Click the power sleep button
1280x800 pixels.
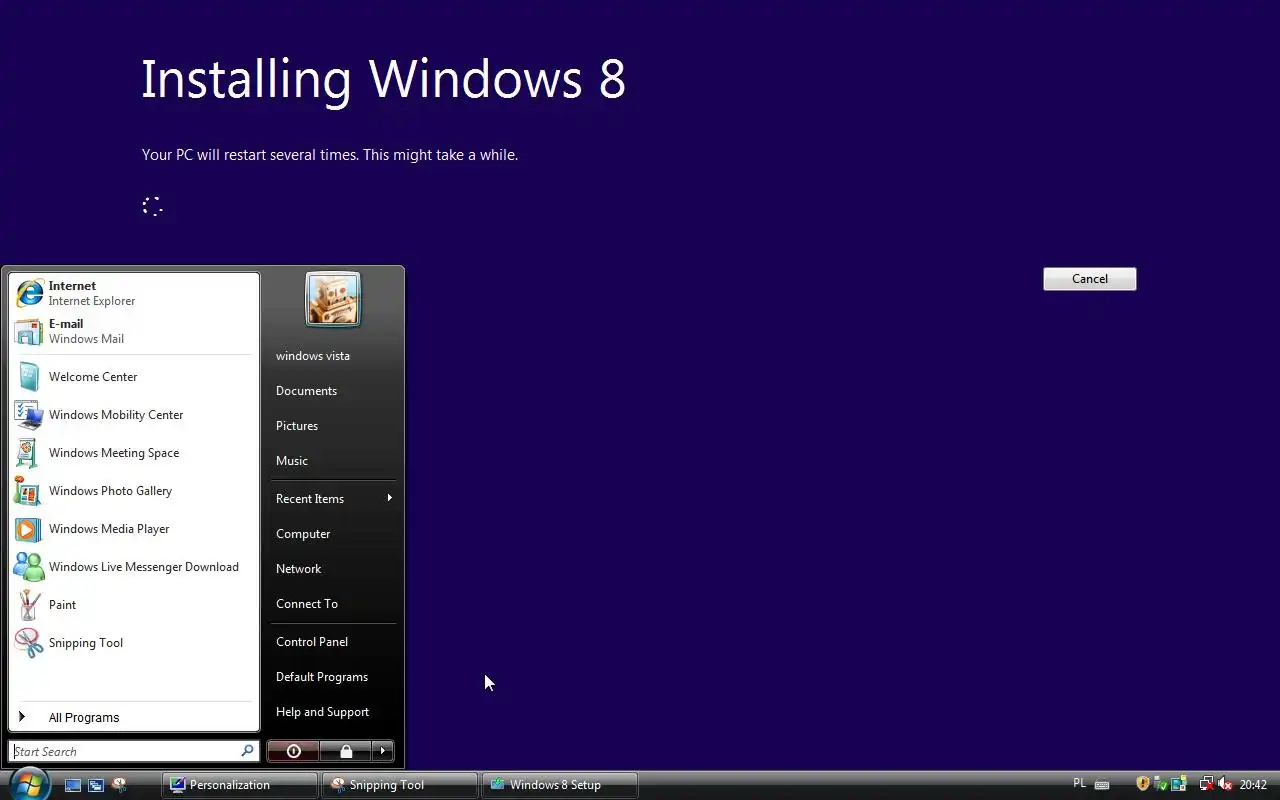[293, 751]
